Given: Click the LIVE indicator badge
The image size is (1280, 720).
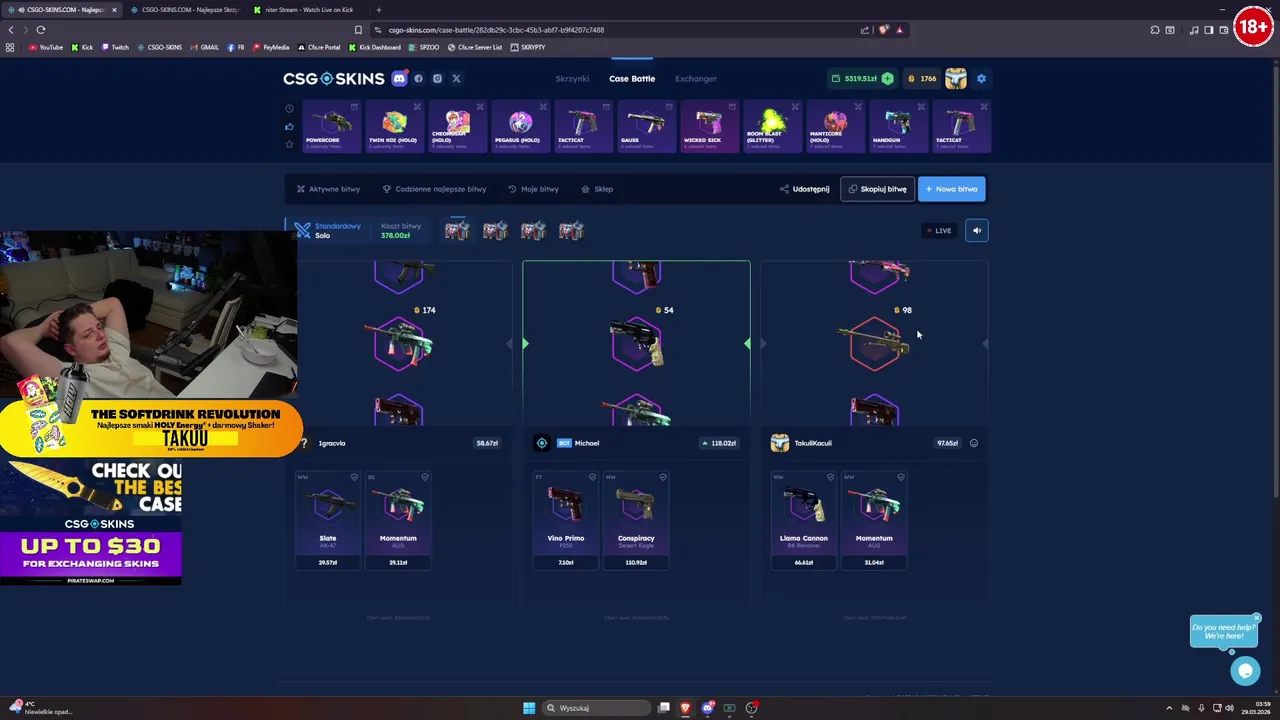Looking at the screenshot, I should pyautogui.click(x=938, y=231).
